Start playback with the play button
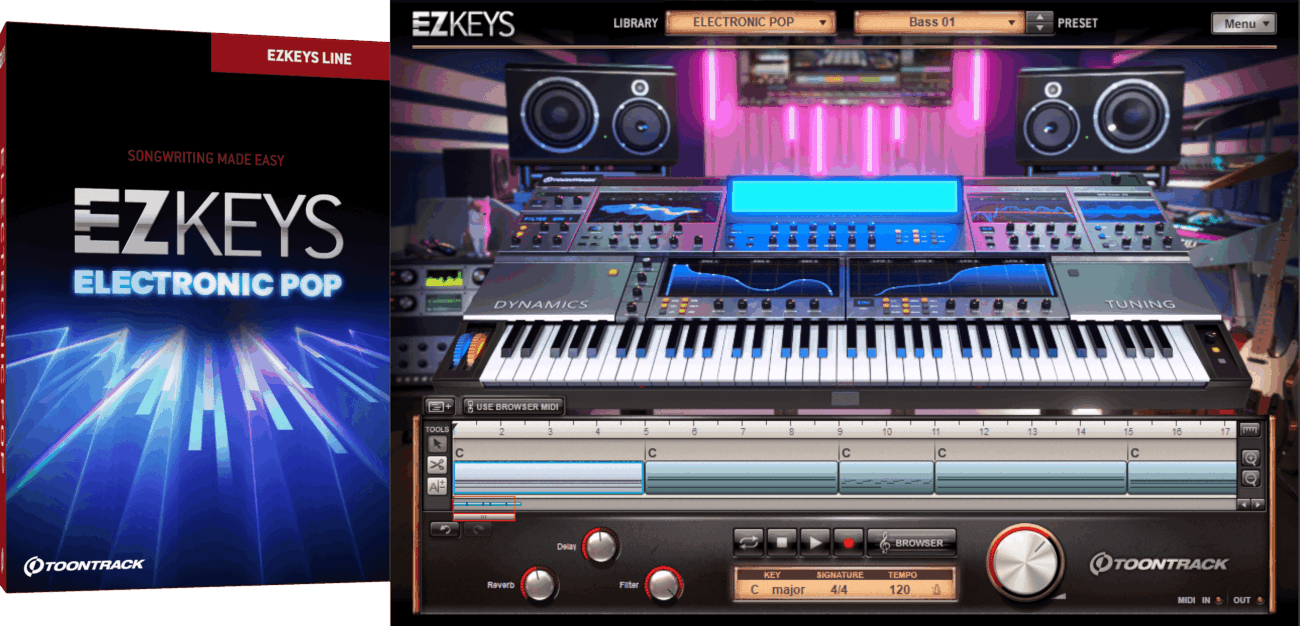 tap(815, 542)
